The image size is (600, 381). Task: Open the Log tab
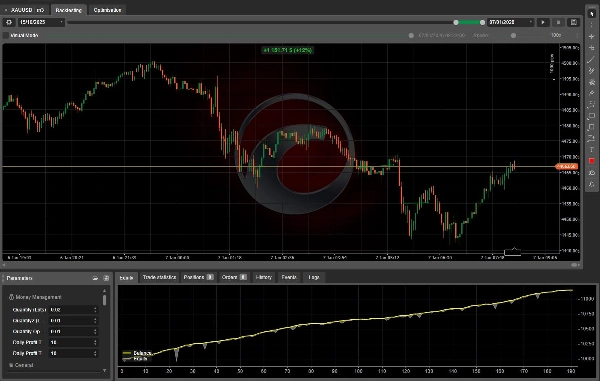[x=314, y=277]
